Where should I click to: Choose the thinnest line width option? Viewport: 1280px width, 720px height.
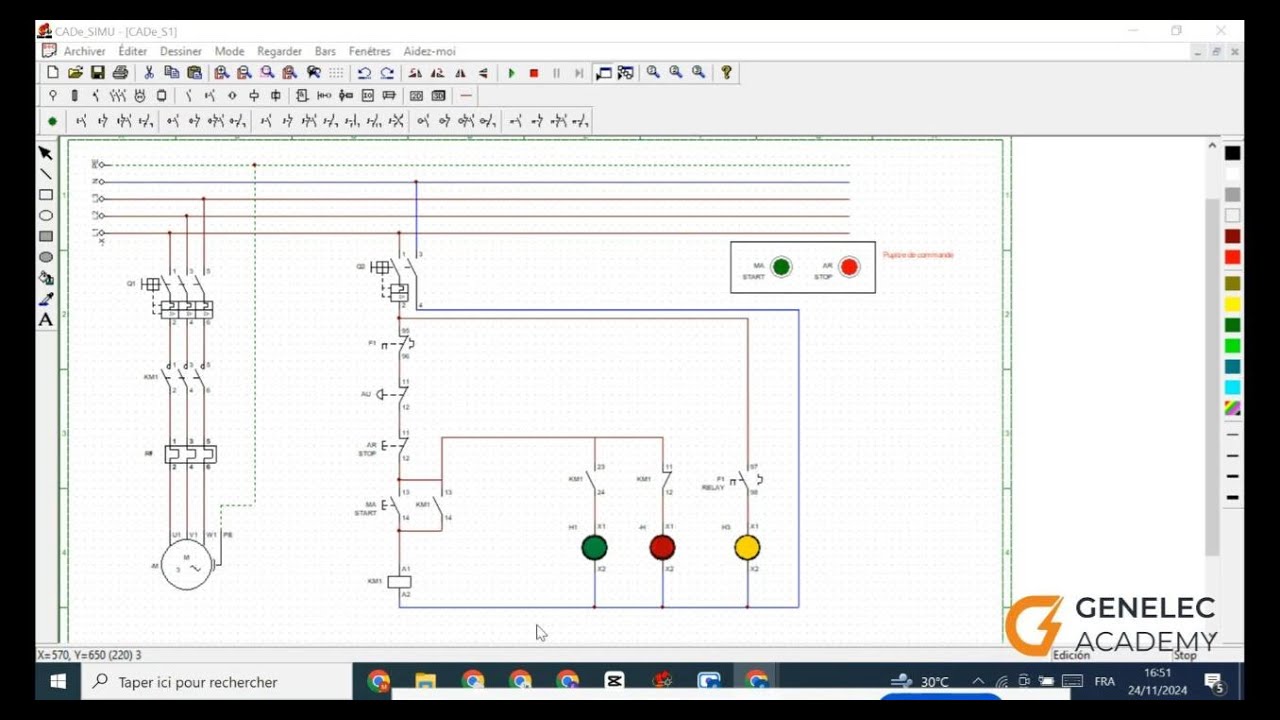(x=1233, y=435)
